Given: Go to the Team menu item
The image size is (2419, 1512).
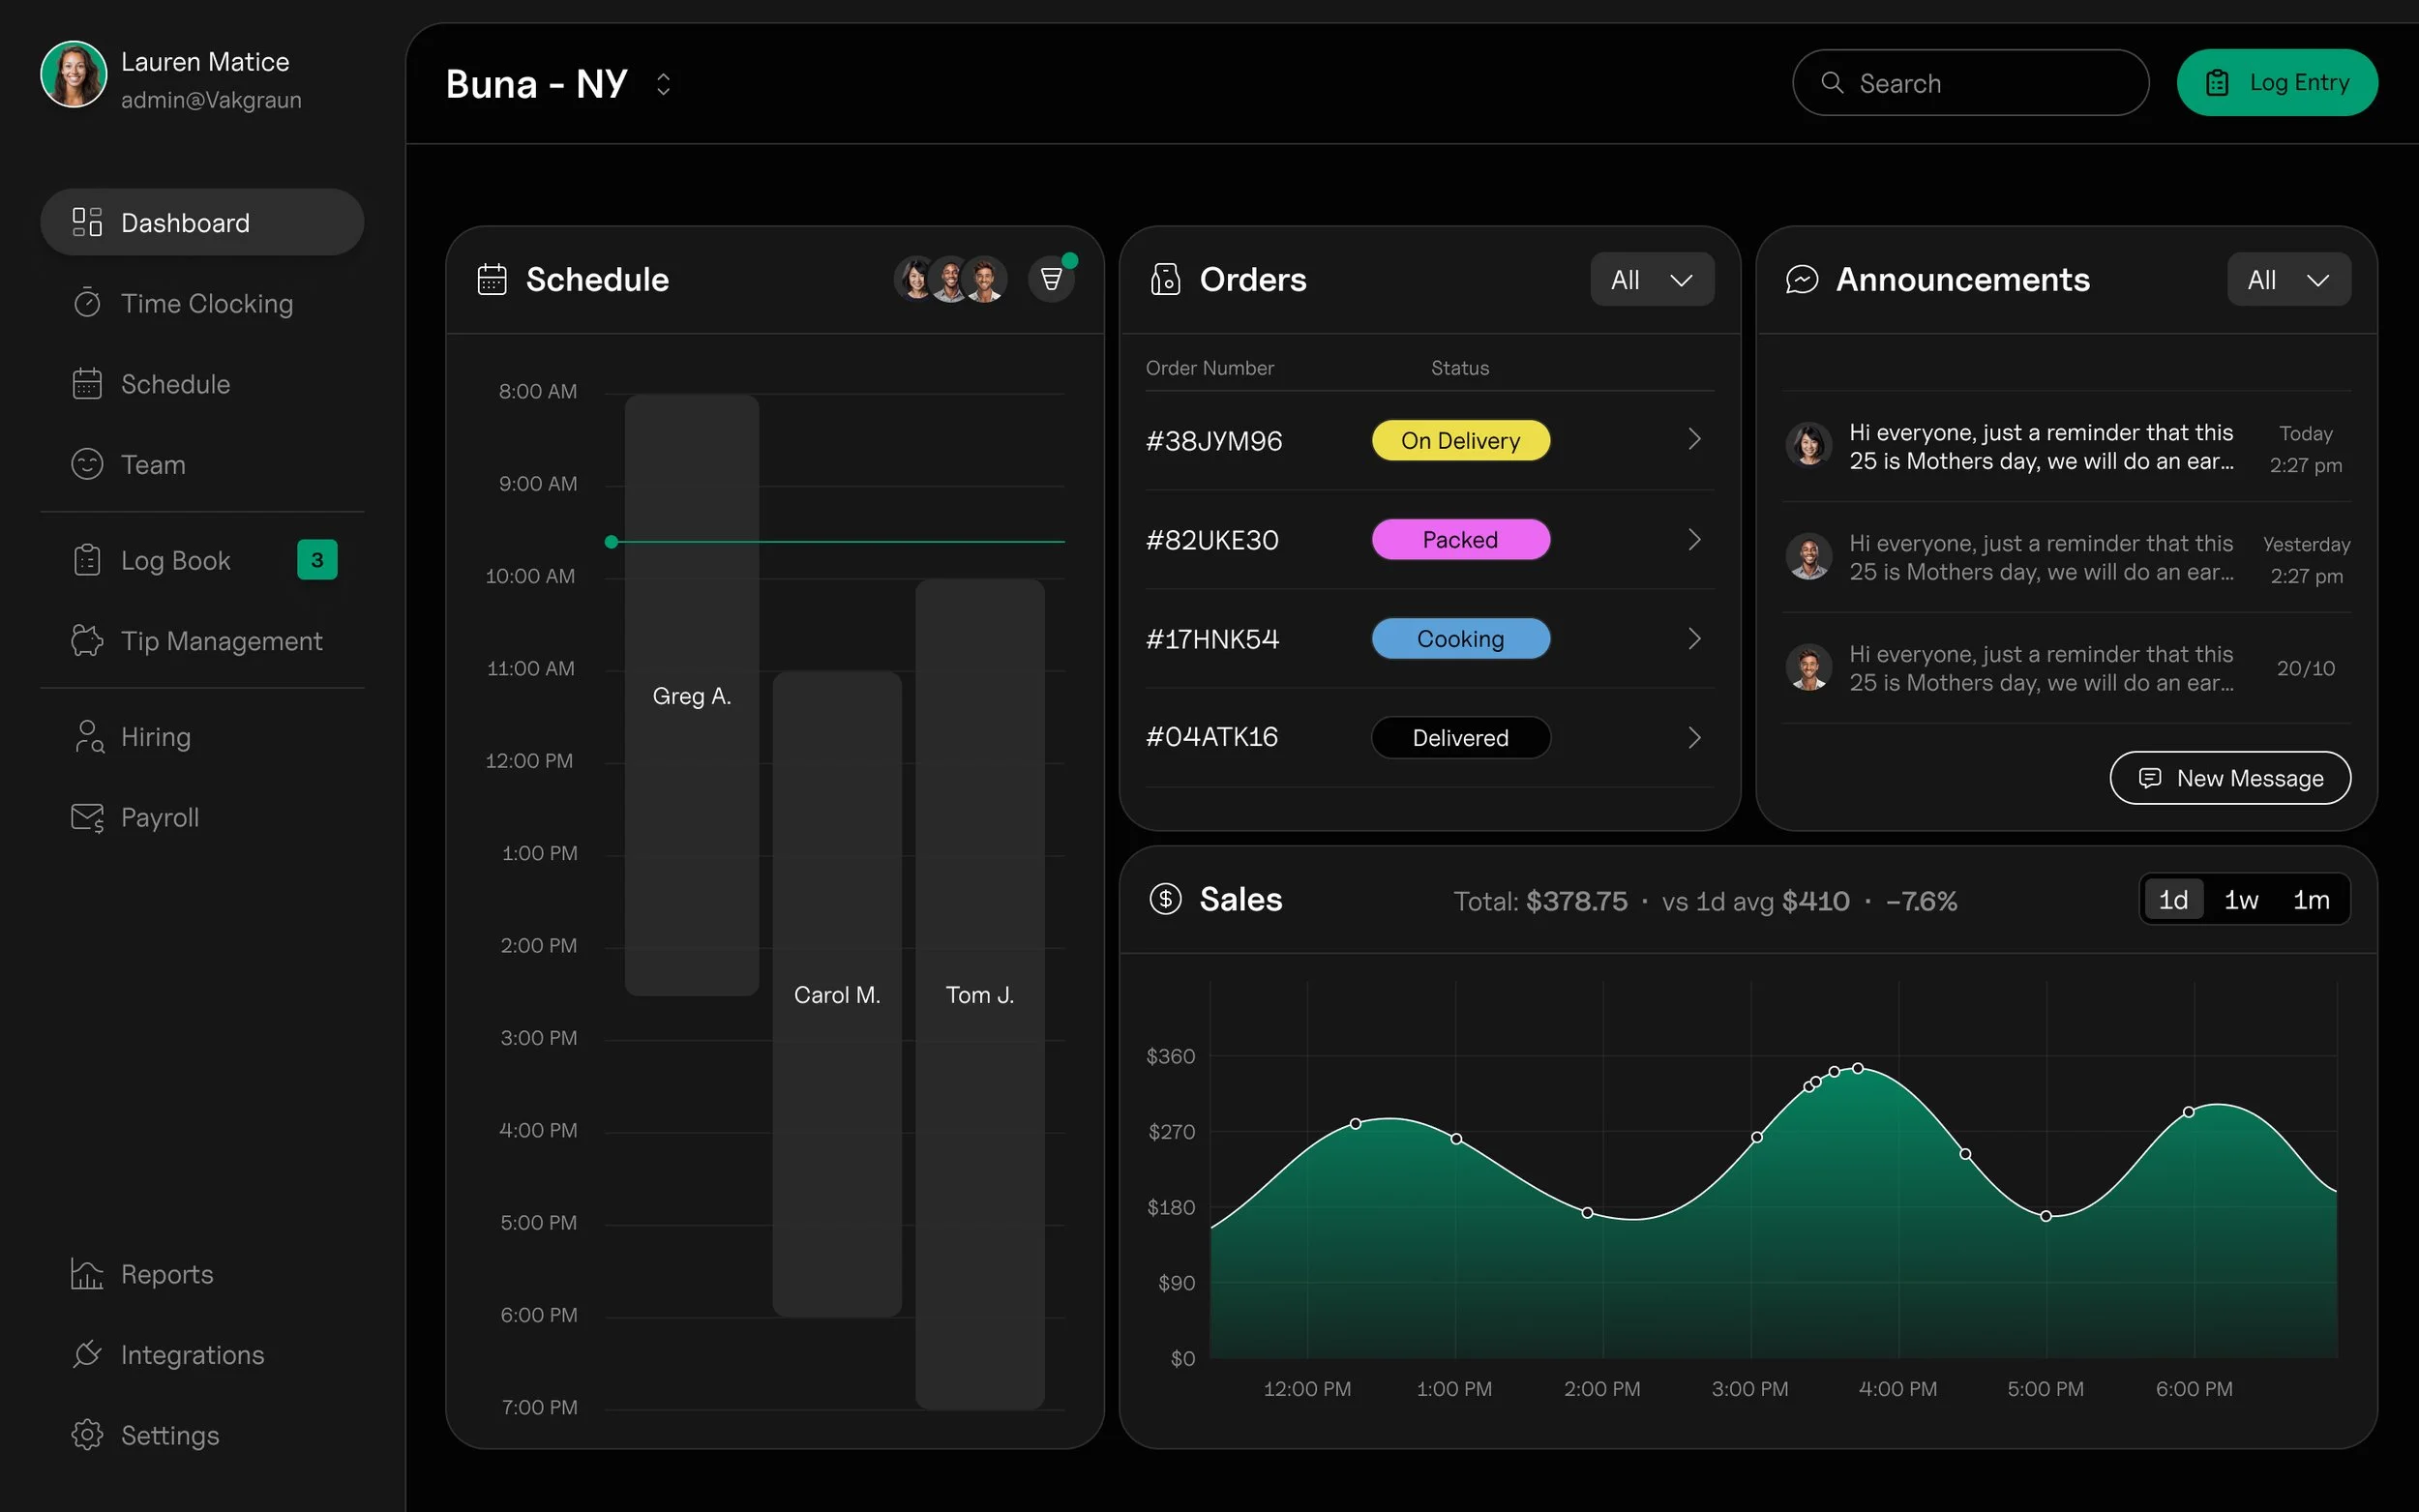Looking at the screenshot, I should point(153,465).
